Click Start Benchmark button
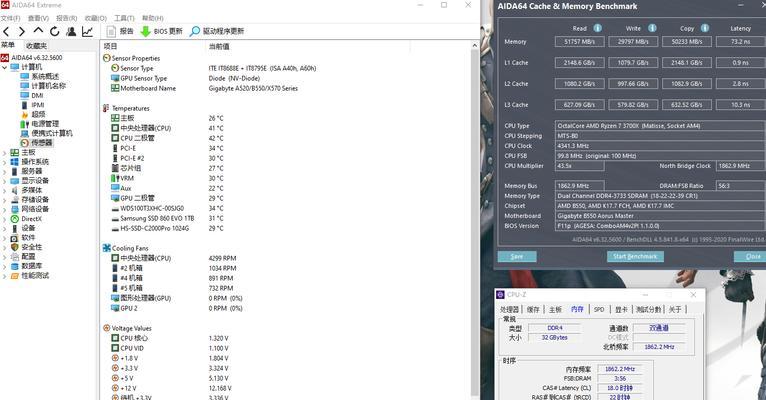Image resolution: width=766 pixels, height=400 pixels. tap(635, 256)
